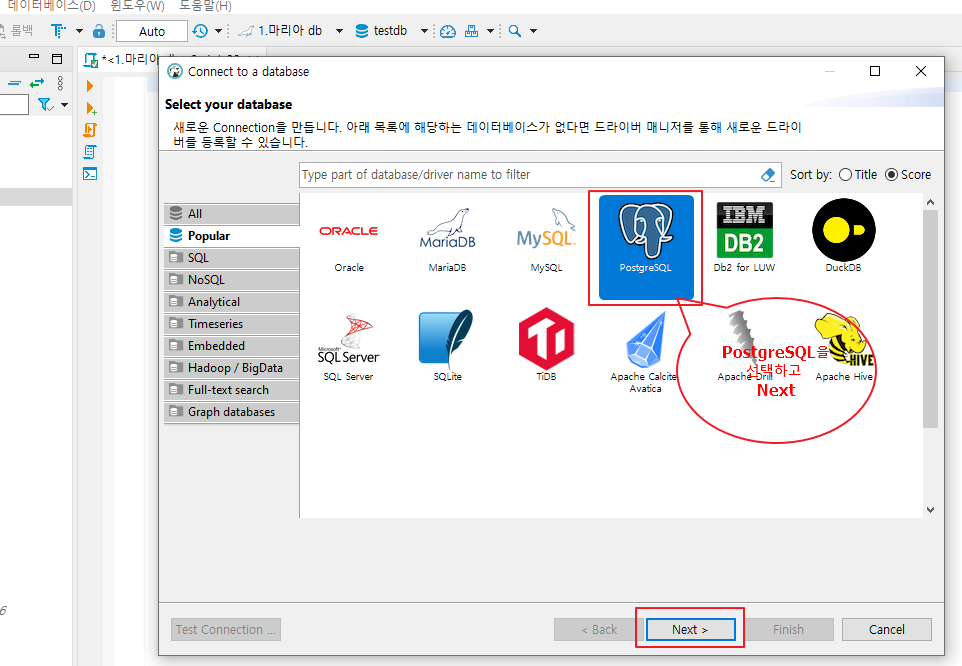
Task: Select the DuckDB database icon
Action: [844, 236]
